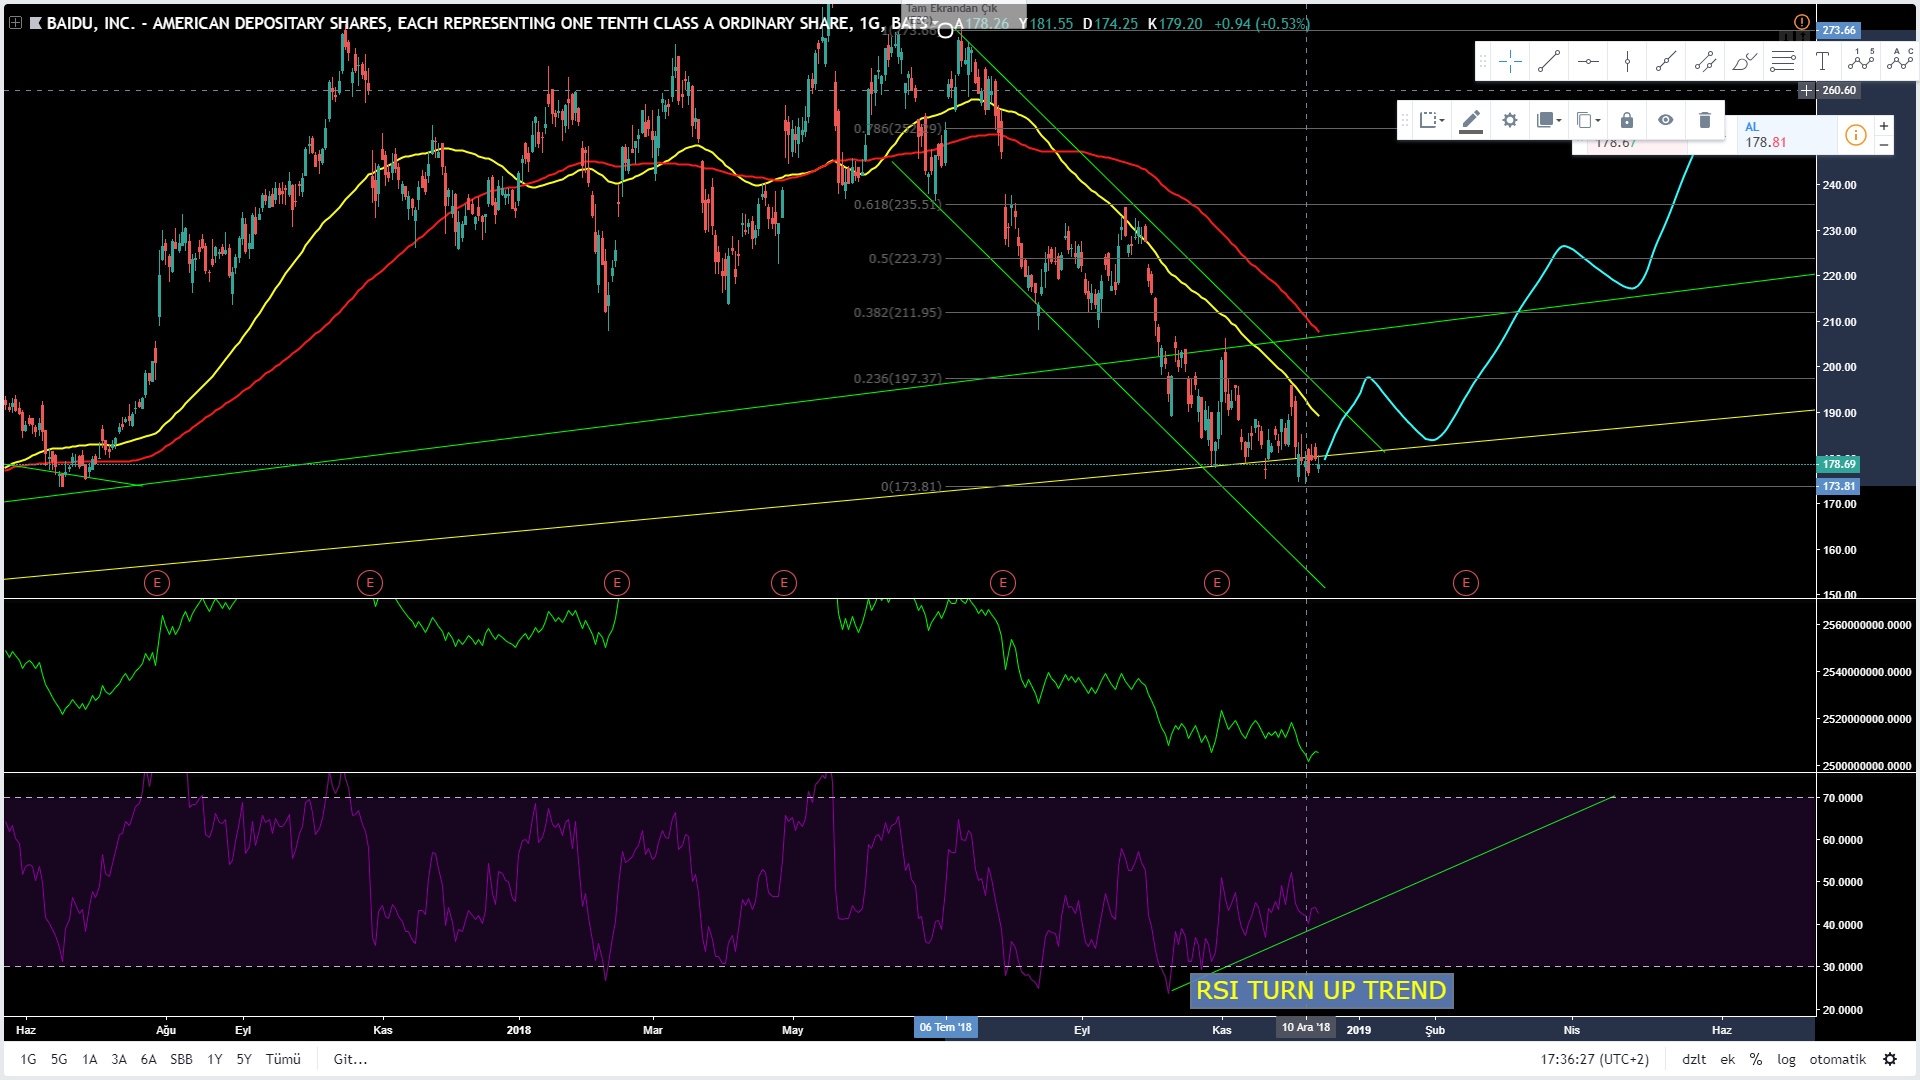The image size is (1920, 1080).
Task: Open the template selection dropdown
Action: pyautogui.click(x=1432, y=121)
